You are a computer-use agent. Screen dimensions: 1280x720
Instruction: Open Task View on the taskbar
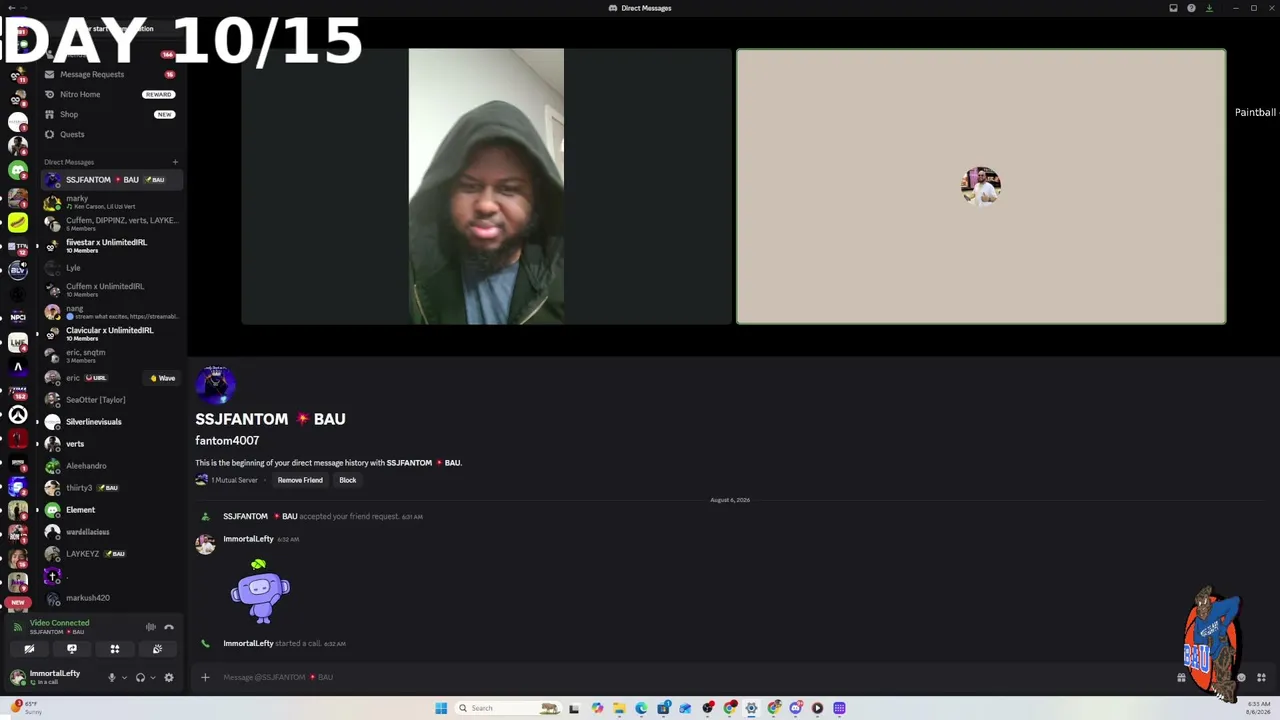574,708
